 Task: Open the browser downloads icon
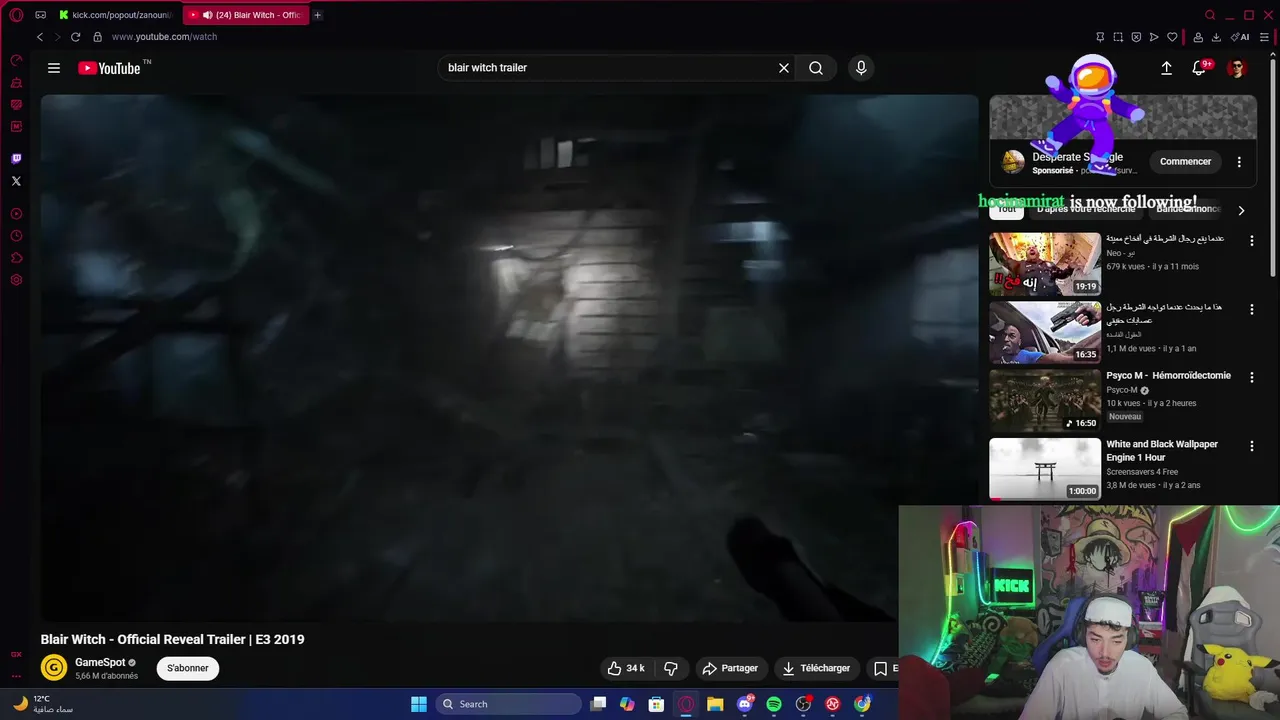(1216, 37)
